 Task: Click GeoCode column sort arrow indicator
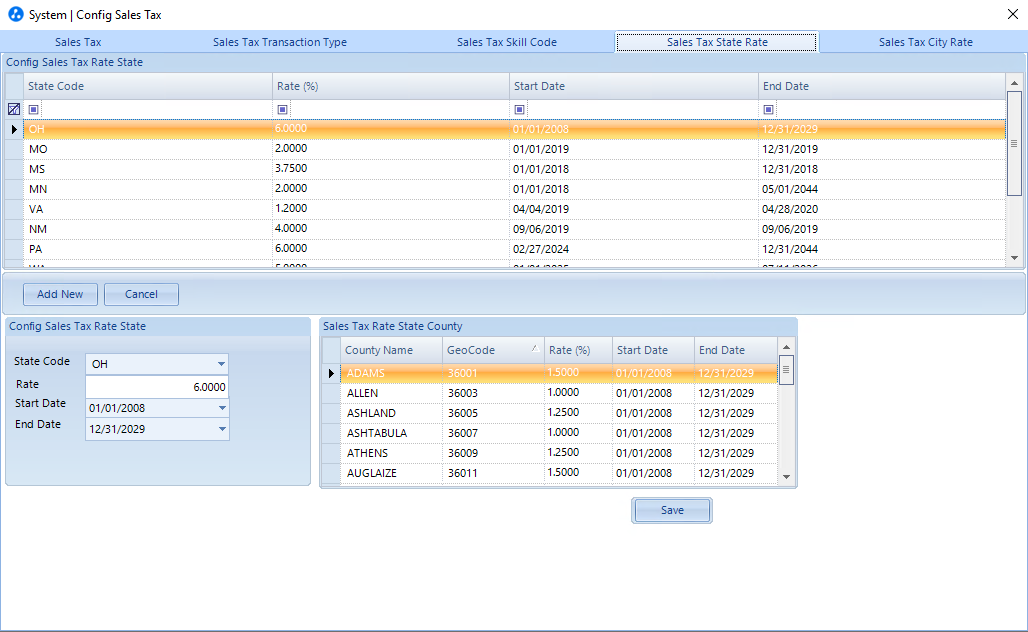tap(535, 349)
